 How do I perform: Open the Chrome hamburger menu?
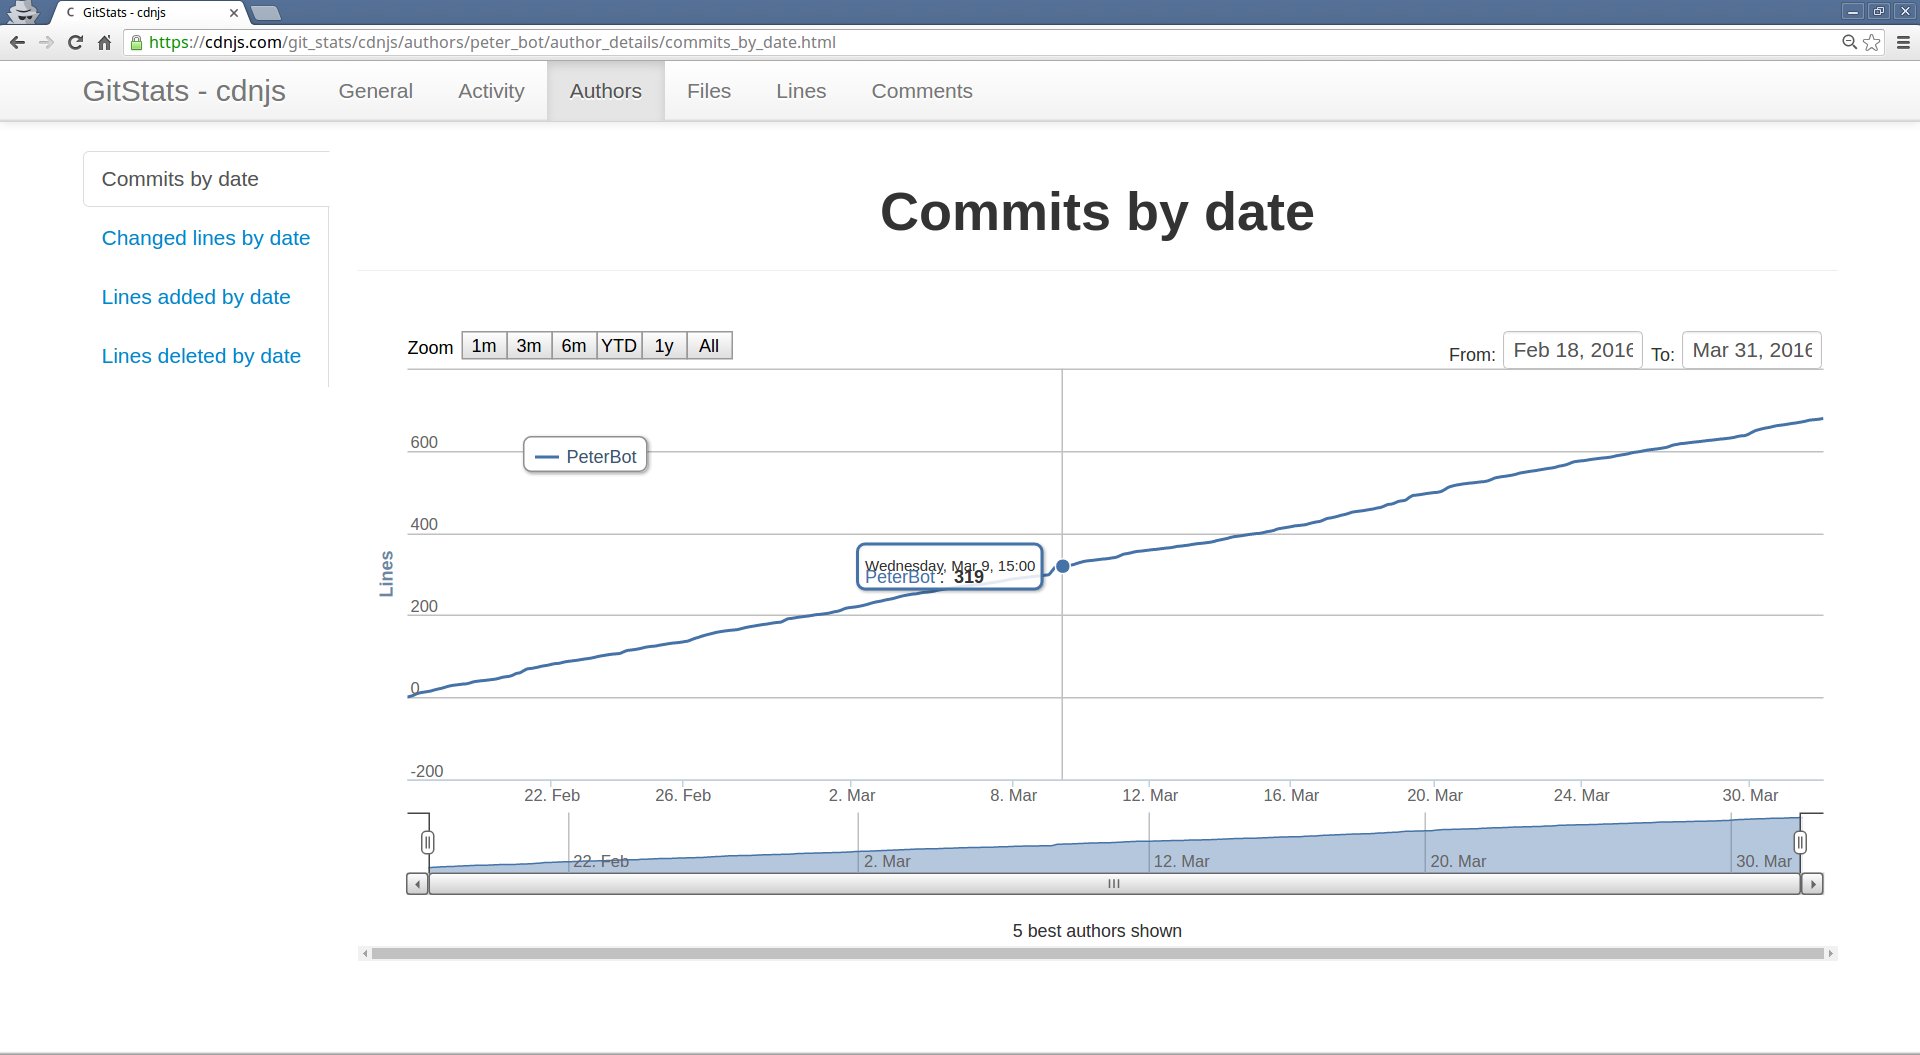click(x=1904, y=42)
